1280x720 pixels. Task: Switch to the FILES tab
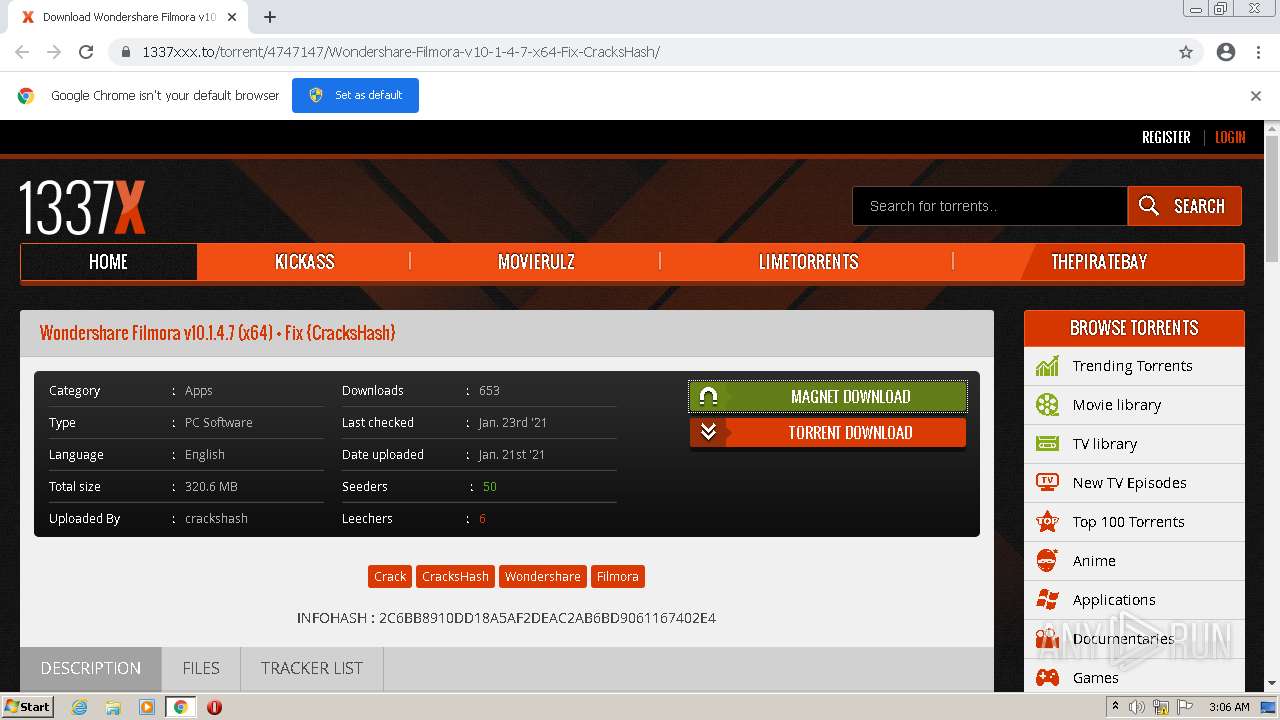click(201, 668)
